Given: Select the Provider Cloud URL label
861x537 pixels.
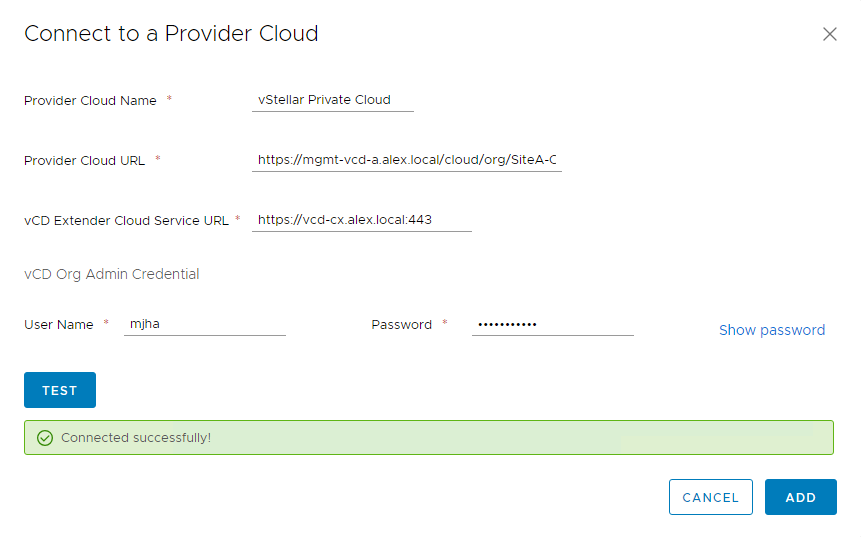Looking at the screenshot, I should click(x=84, y=160).
